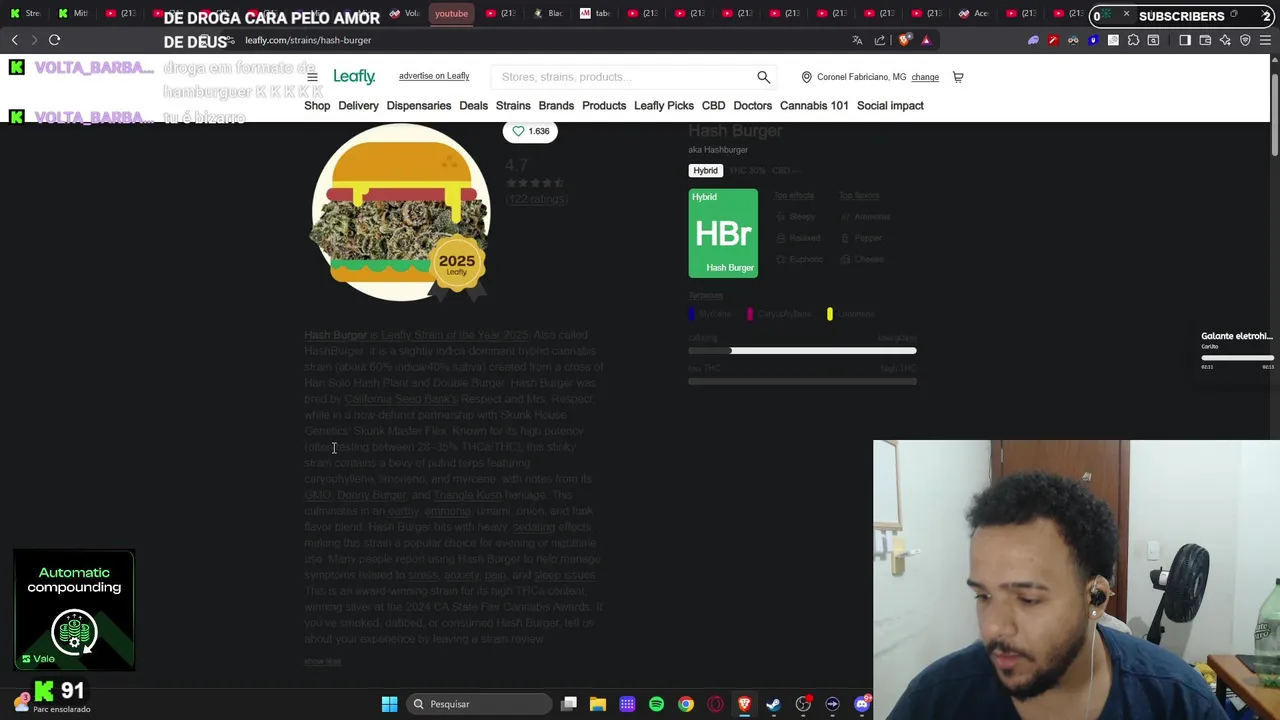
Task: Toggle the browser sidebar panel icon
Action: tap(1185, 40)
